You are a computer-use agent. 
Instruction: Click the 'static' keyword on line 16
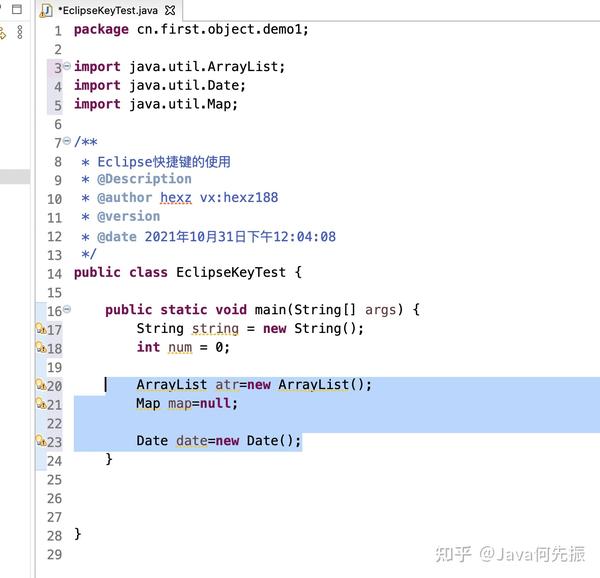pyautogui.click(x=183, y=309)
